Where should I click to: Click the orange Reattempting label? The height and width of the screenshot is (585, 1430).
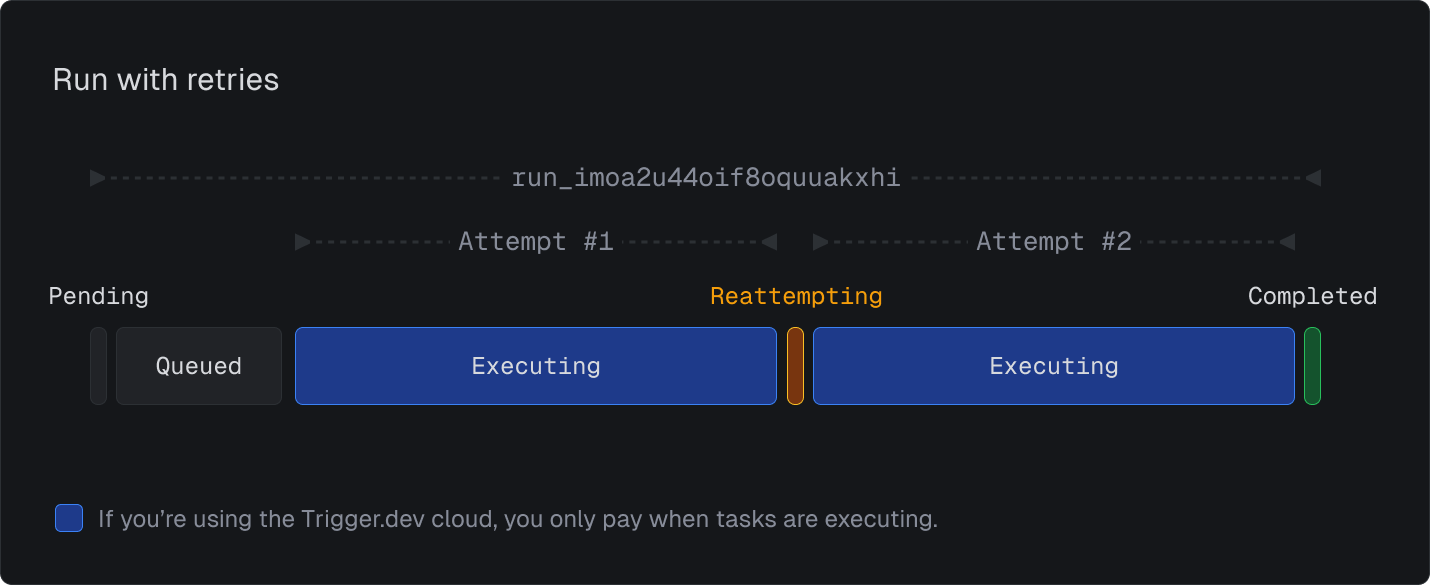pos(796,296)
